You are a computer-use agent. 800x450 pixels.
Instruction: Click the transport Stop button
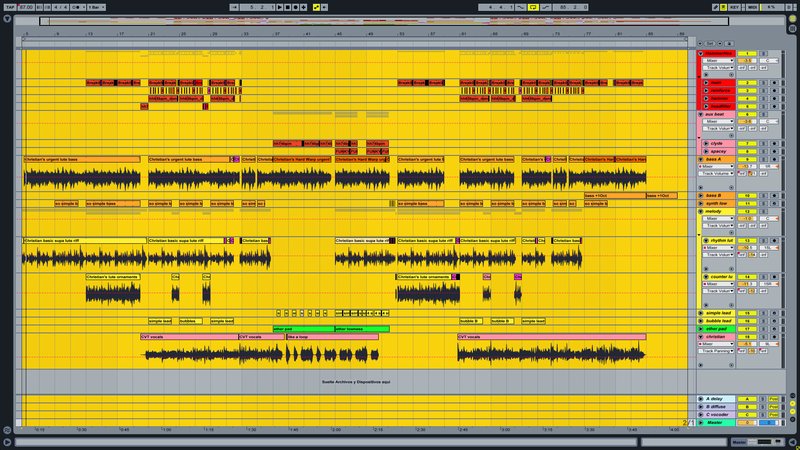coord(288,7)
